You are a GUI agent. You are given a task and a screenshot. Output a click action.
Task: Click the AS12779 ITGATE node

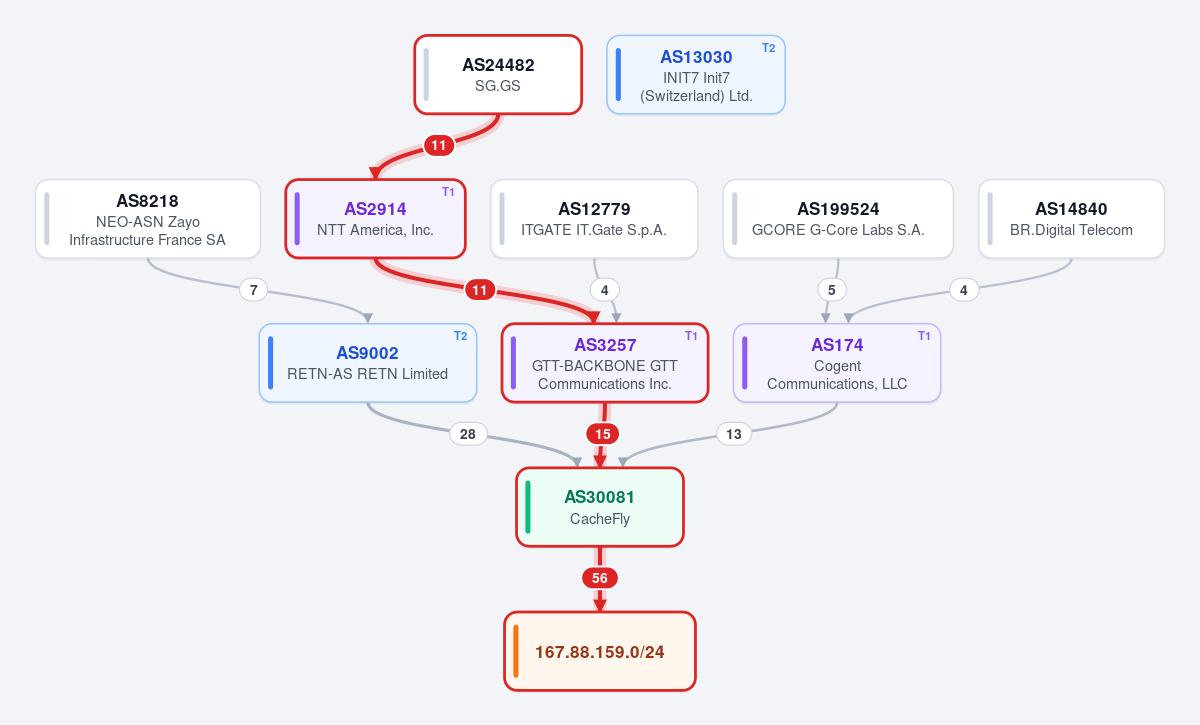pos(594,219)
